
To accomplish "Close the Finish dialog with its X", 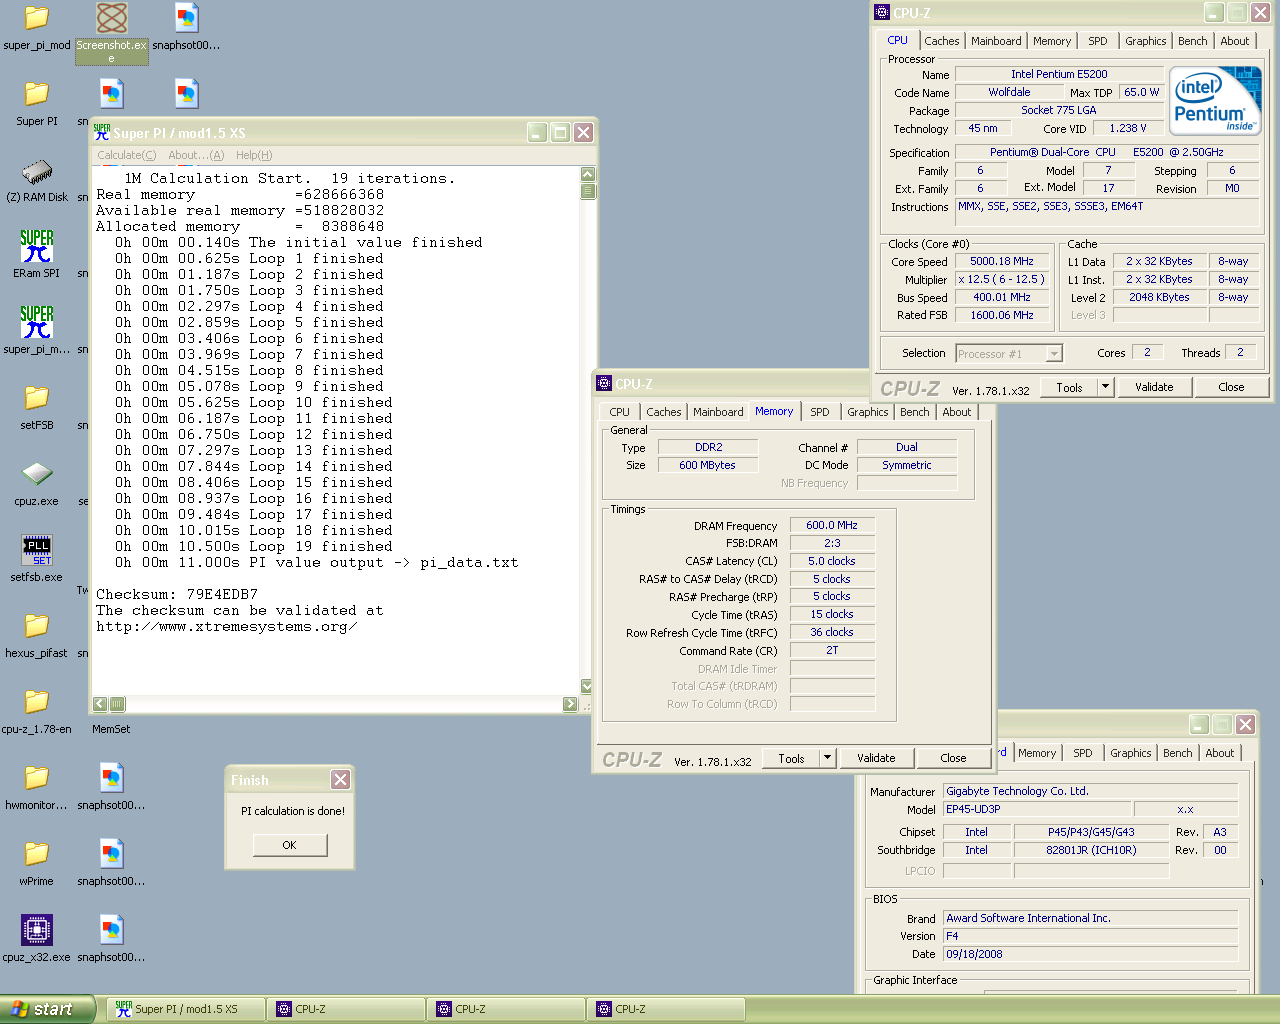I will pos(340,779).
